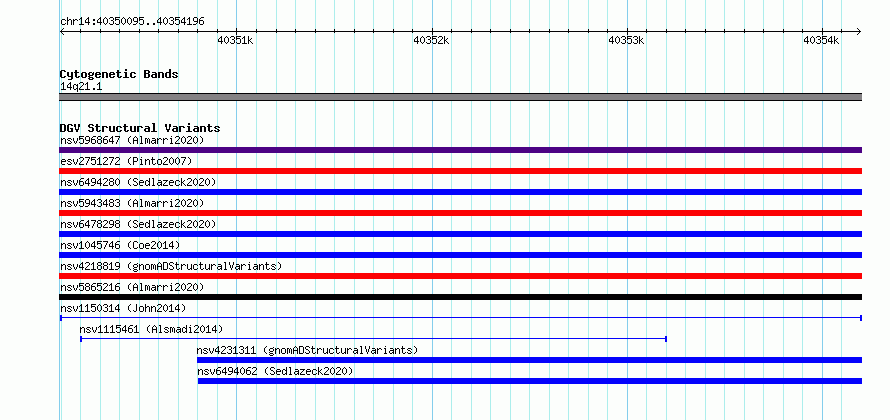Click the nsv1150314 (John2014) label
Screen dimensions: 890x420
pos(123,308)
